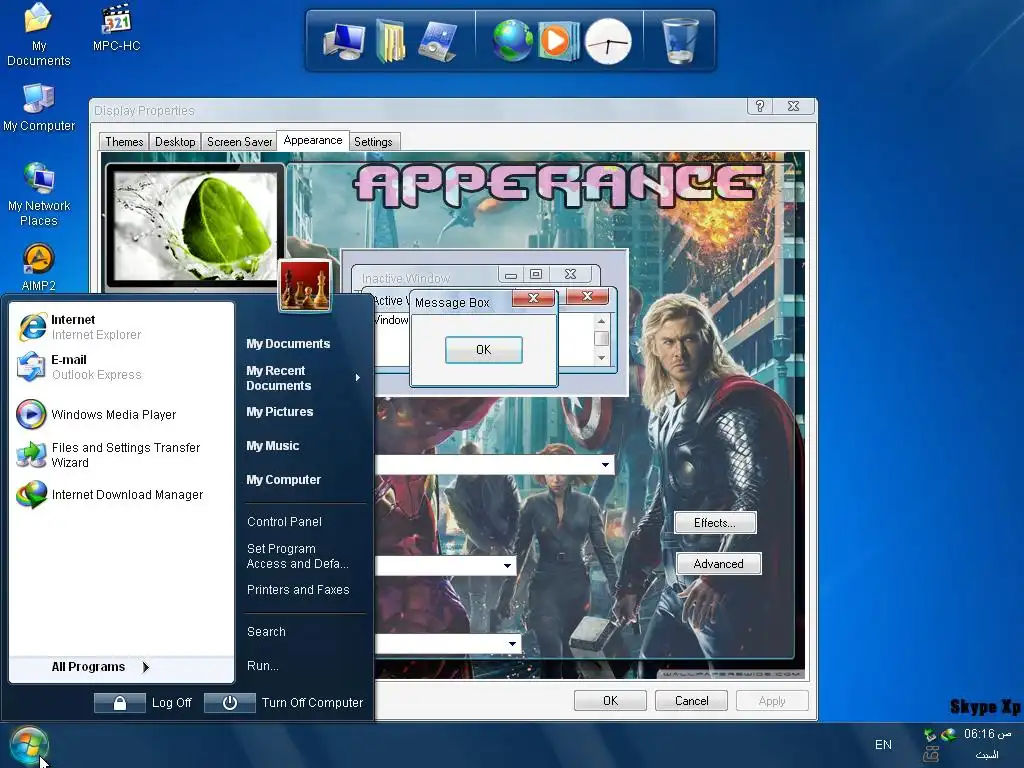Select the My Computer desktop icon
This screenshot has width=1024, height=768.
pyautogui.click(x=39, y=108)
